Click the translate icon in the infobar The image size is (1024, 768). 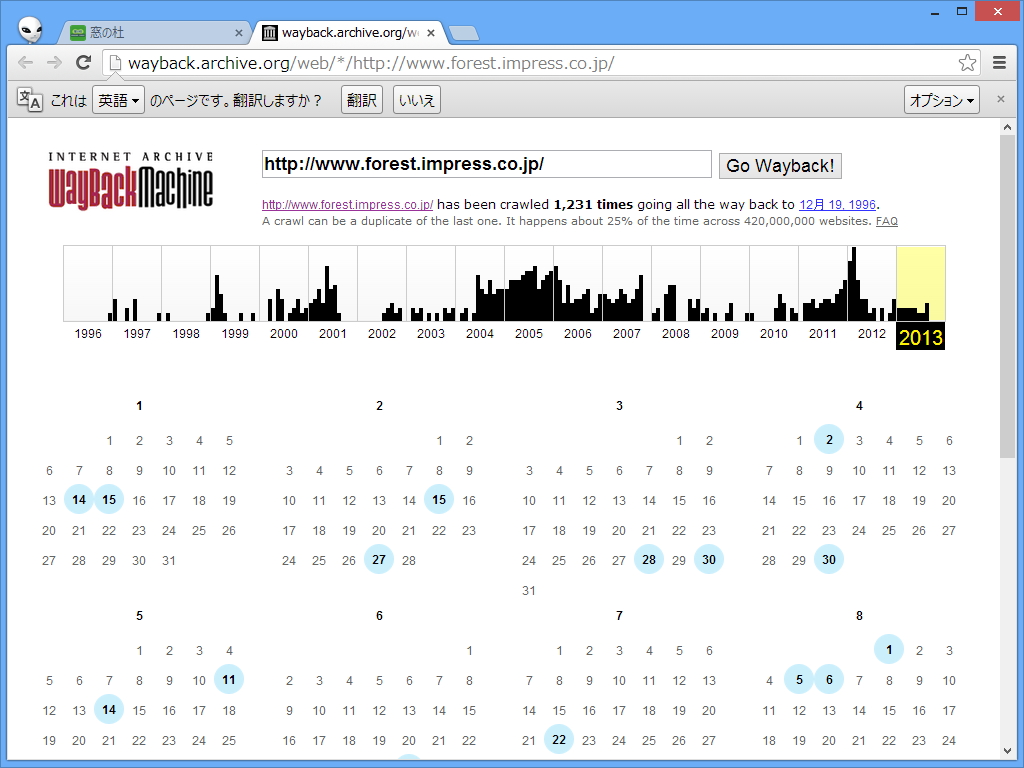coord(29,99)
